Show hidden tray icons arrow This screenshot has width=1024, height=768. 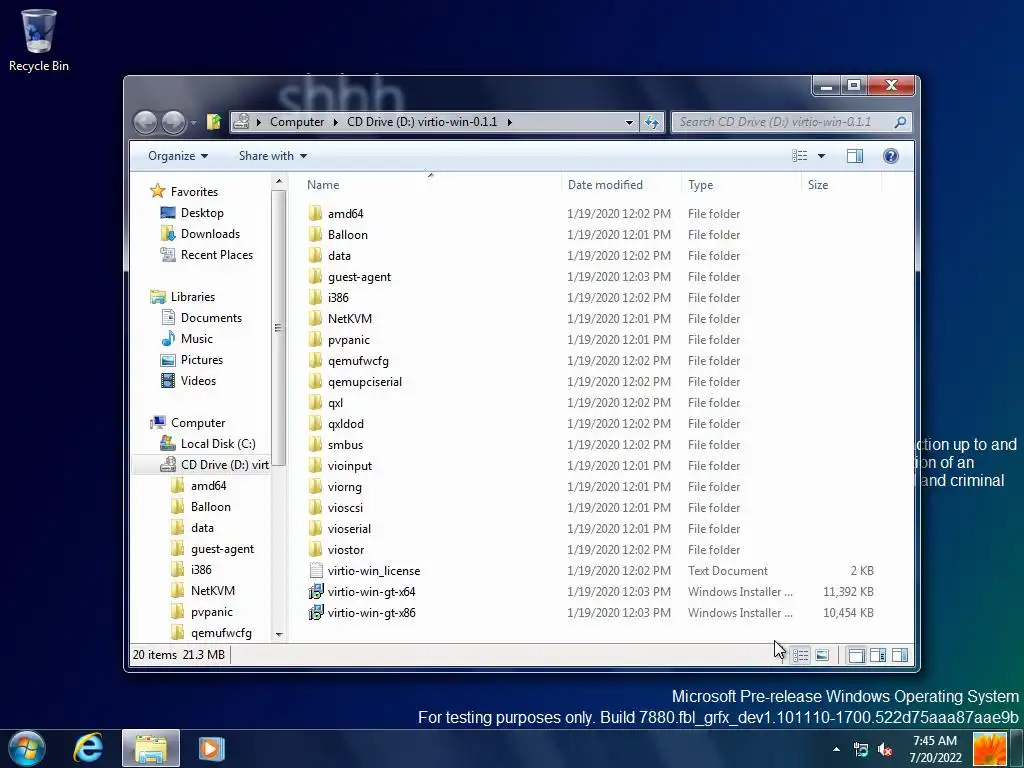click(x=836, y=750)
